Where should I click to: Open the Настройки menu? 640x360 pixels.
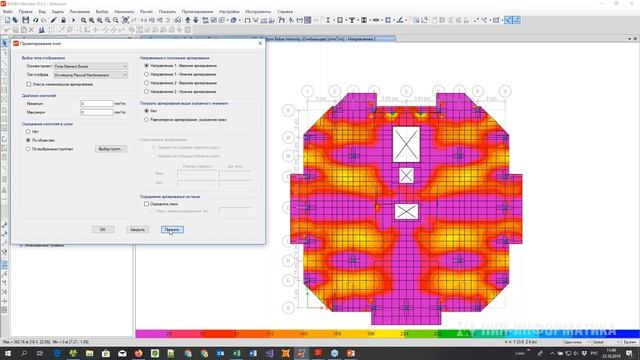(229, 12)
